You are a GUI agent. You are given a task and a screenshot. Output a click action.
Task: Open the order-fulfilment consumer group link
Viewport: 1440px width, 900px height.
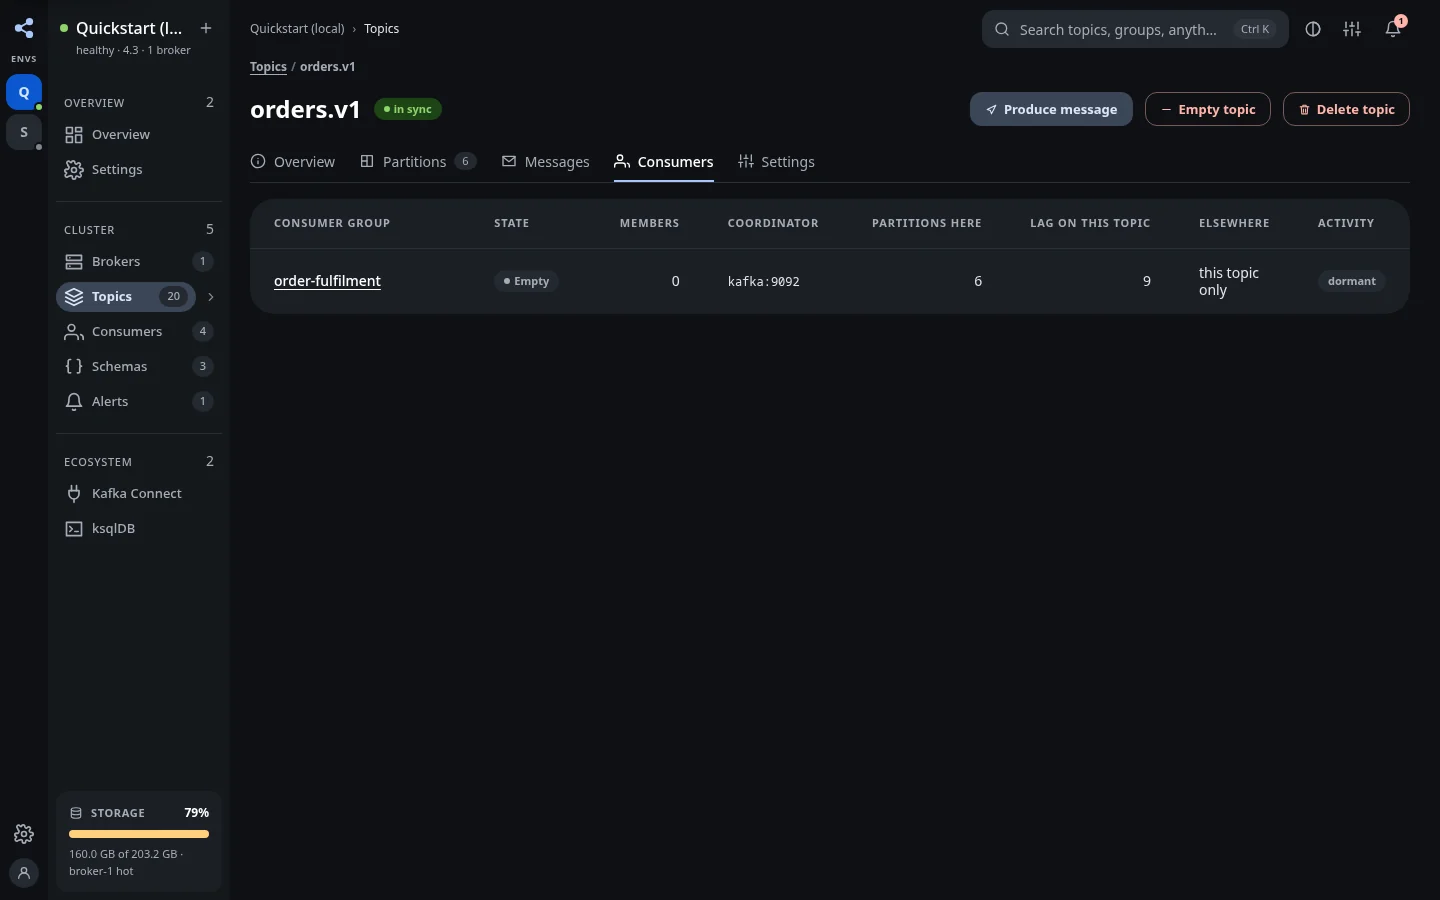(327, 281)
